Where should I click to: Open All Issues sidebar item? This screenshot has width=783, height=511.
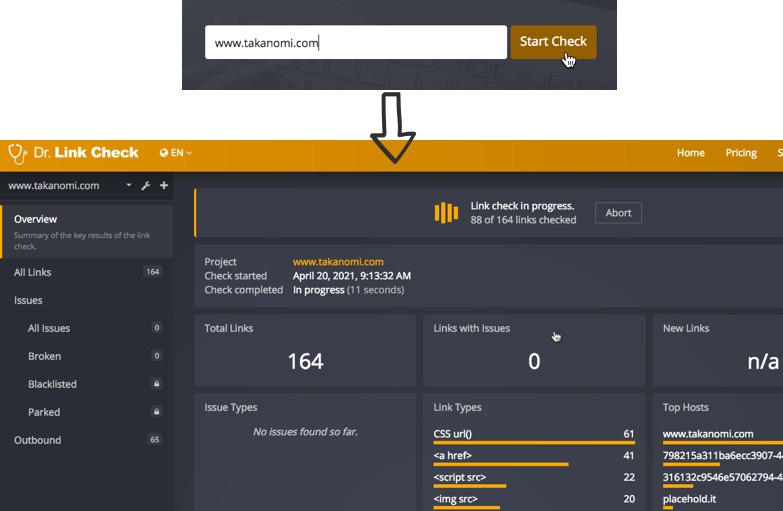click(x=87, y=328)
